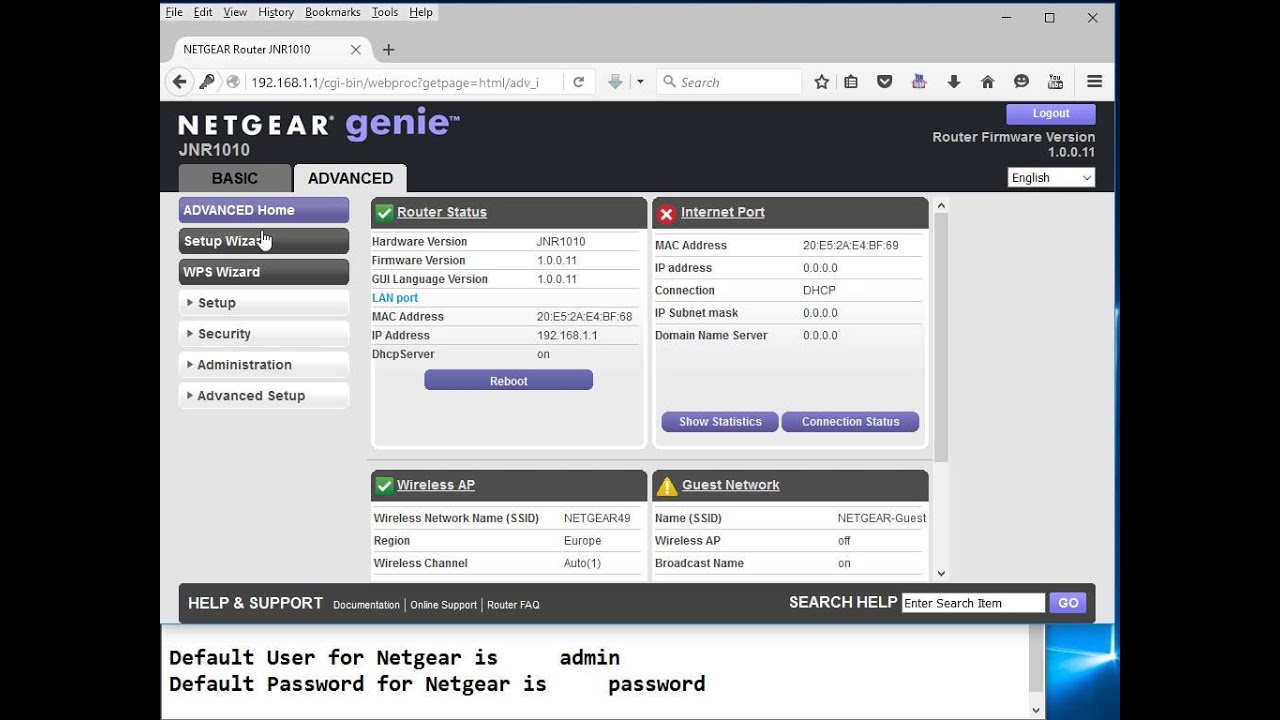Open the View menu

(235, 12)
